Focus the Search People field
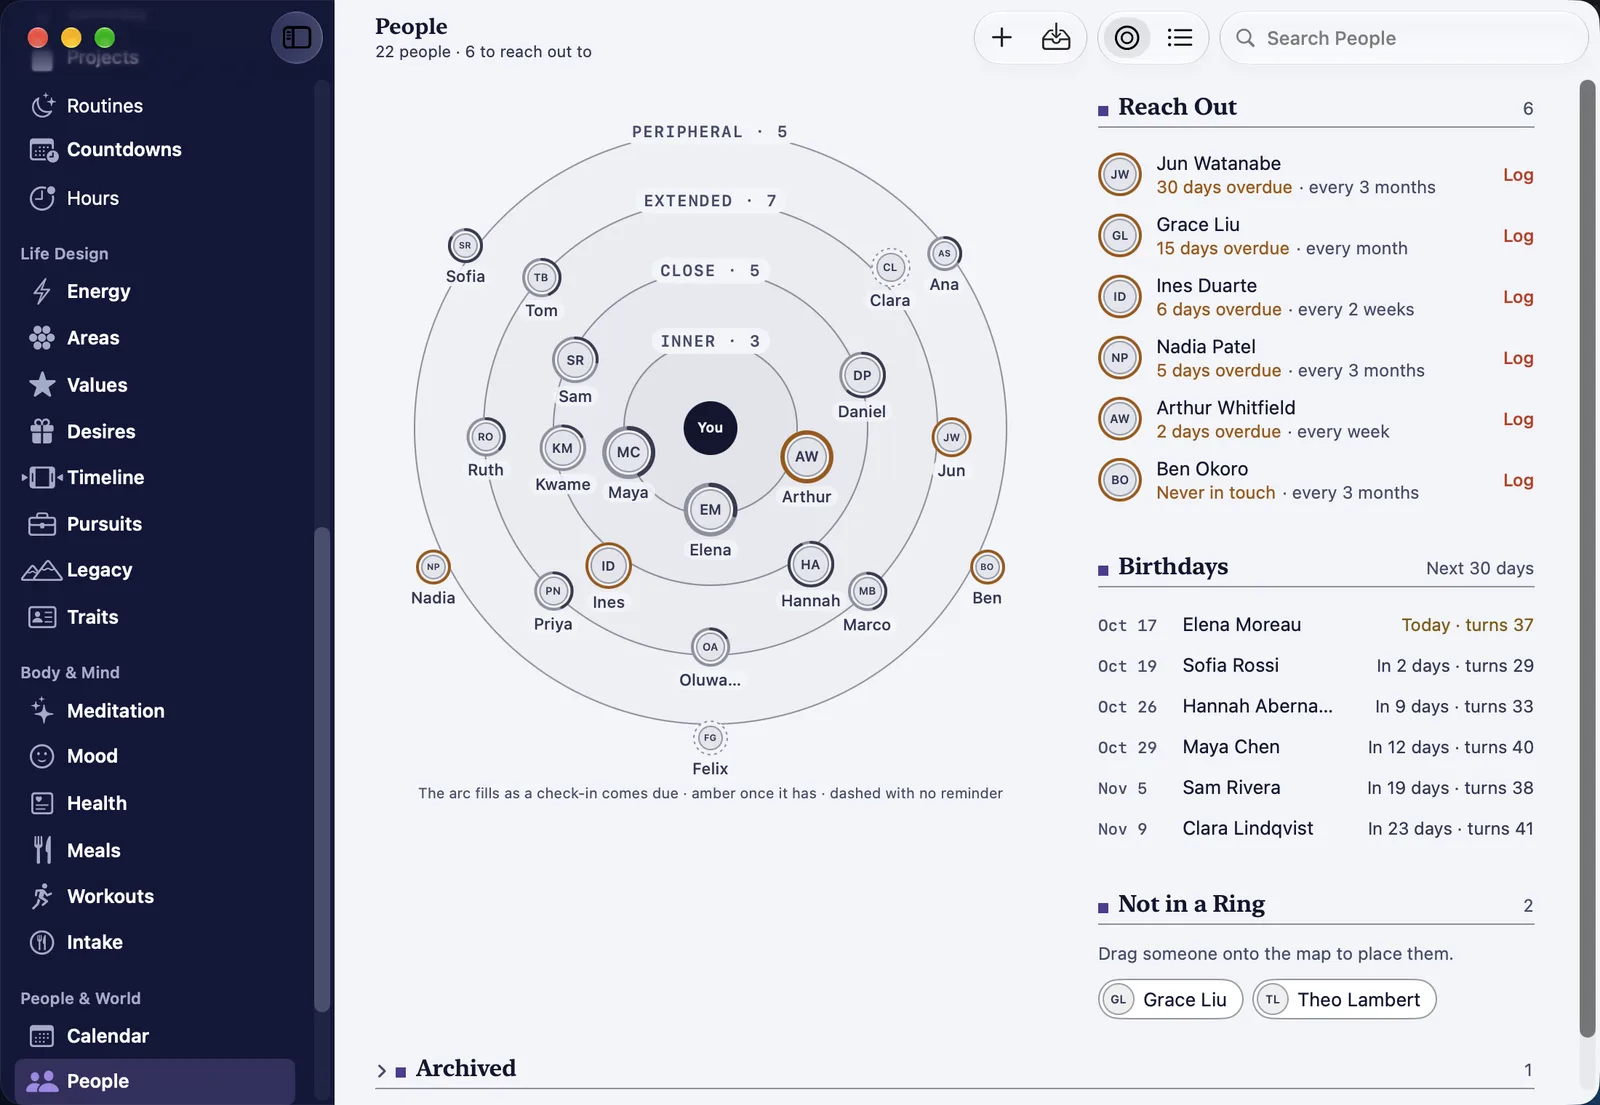Image resolution: width=1600 pixels, height=1105 pixels. pos(1404,38)
